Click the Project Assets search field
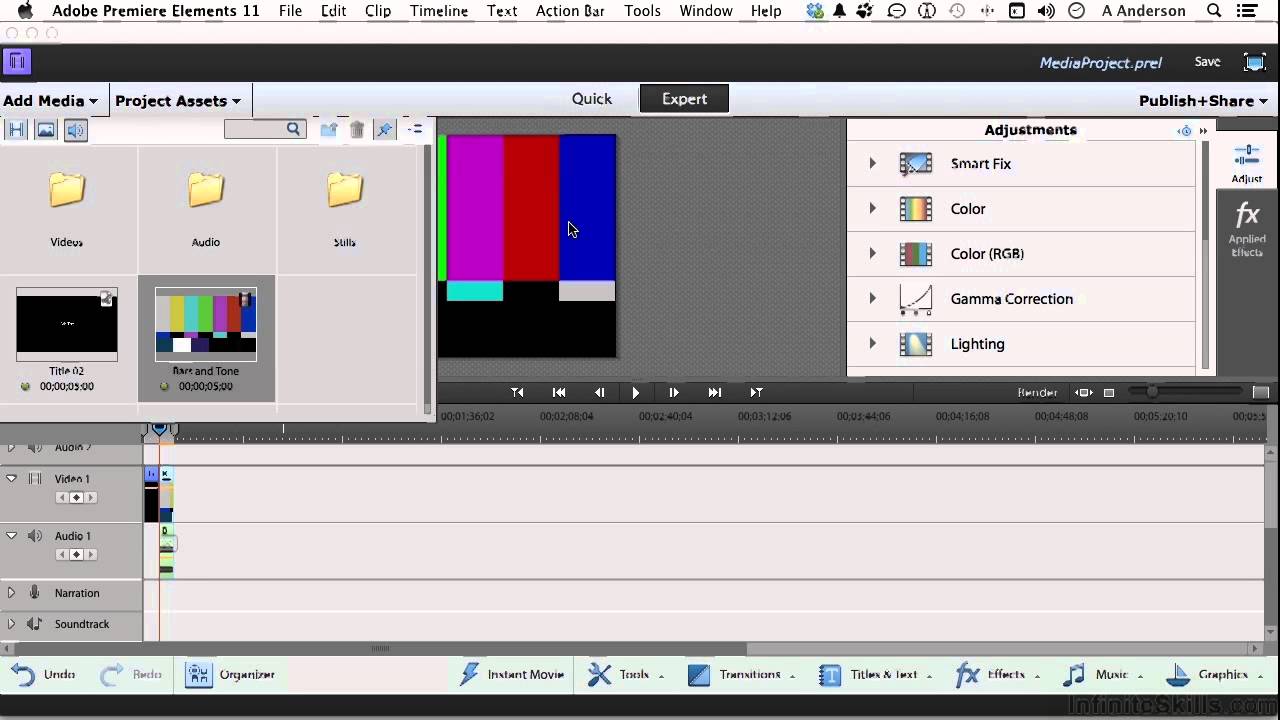Image resolution: width=1280 pixels, height=720 pixels. tap(265, 129)
